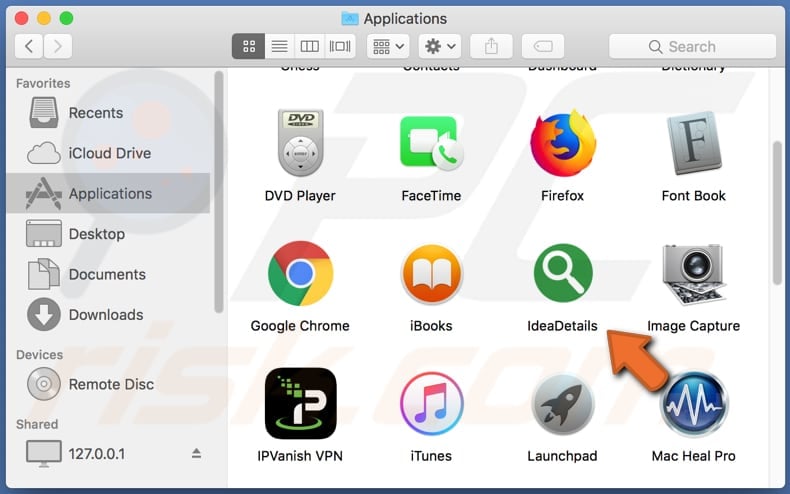Open the item arrangement dropdown
Image resolution: width=790 pixels, height=494 pixels.
click(388, 46)
